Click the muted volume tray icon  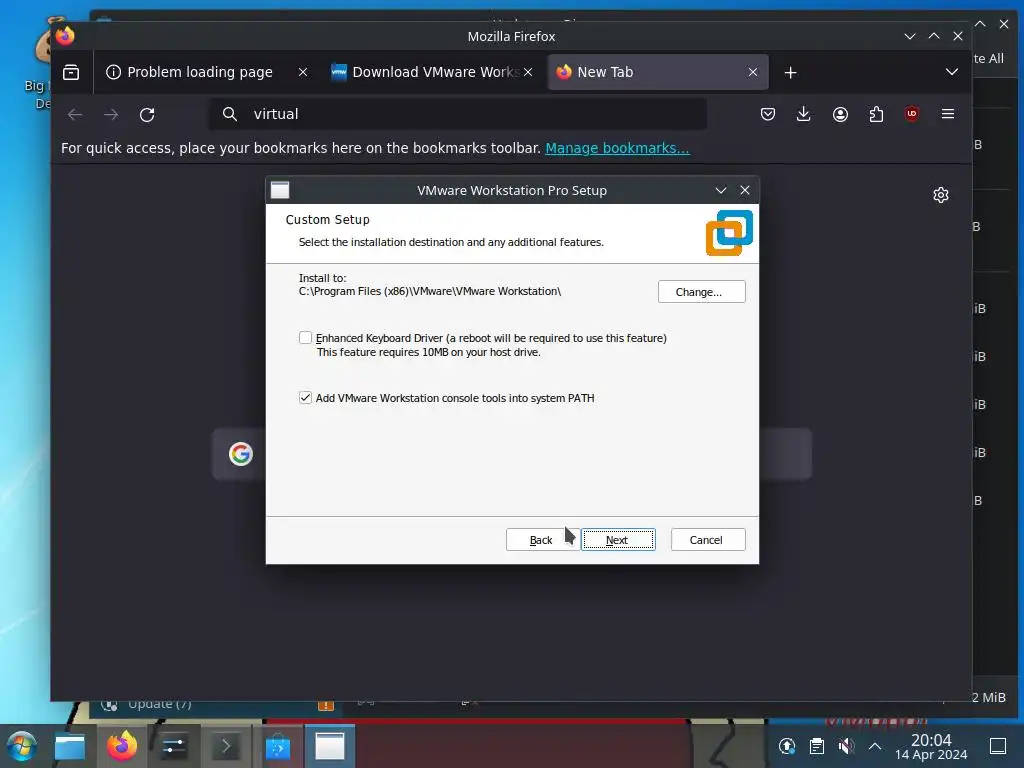click(846, 746)
